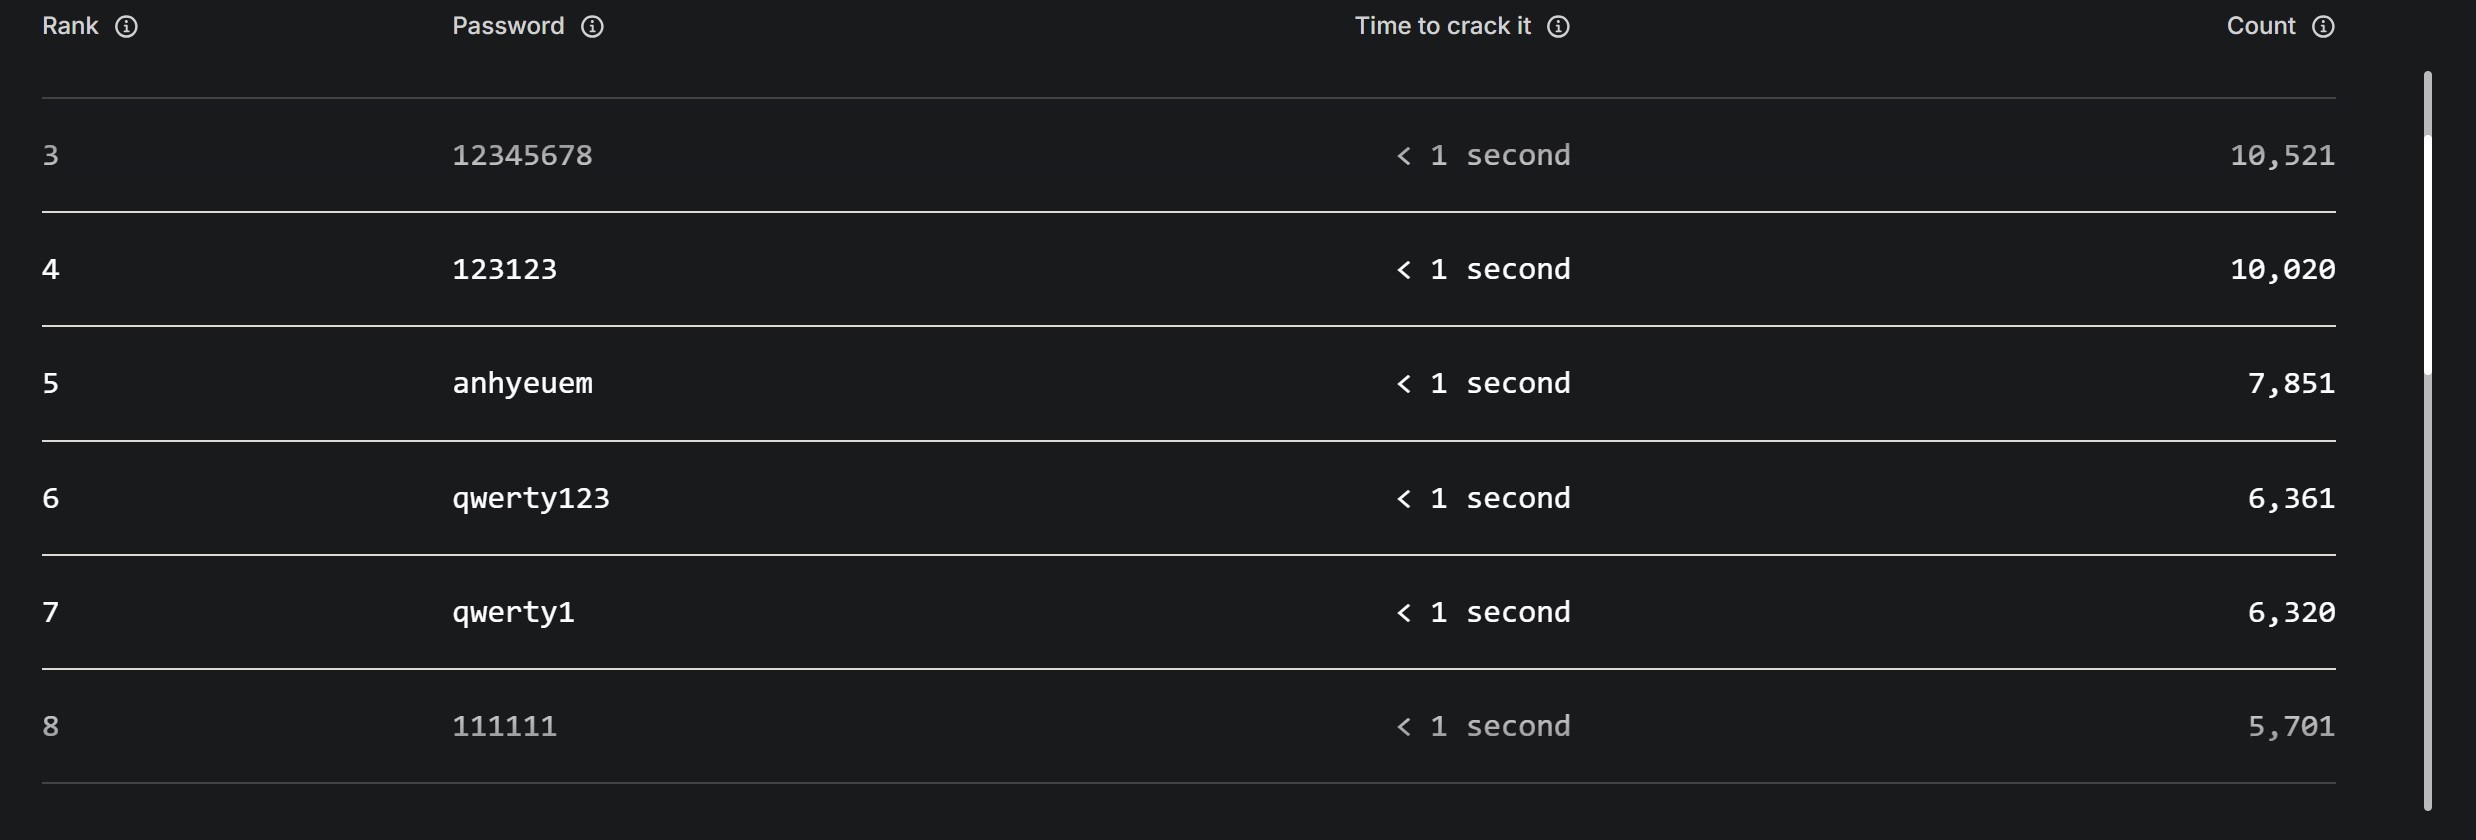Click the qwerty1 password entry
This screenshot has width=2476, height=840.
pos(513,612)
